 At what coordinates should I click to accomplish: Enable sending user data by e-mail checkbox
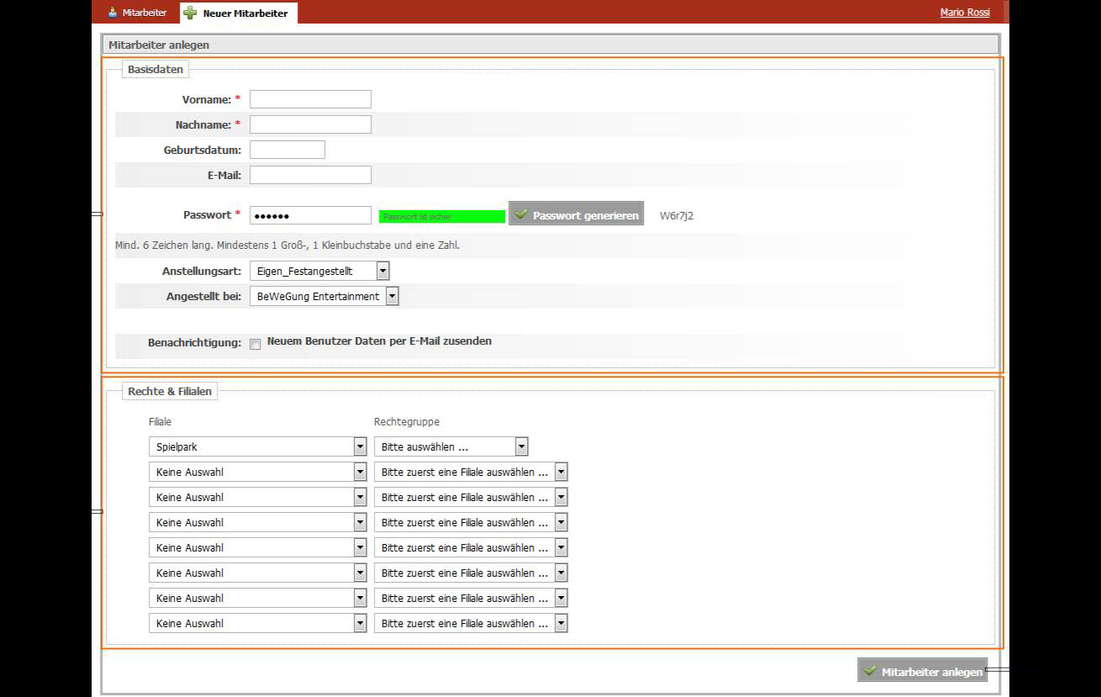[x=255, y=344]
